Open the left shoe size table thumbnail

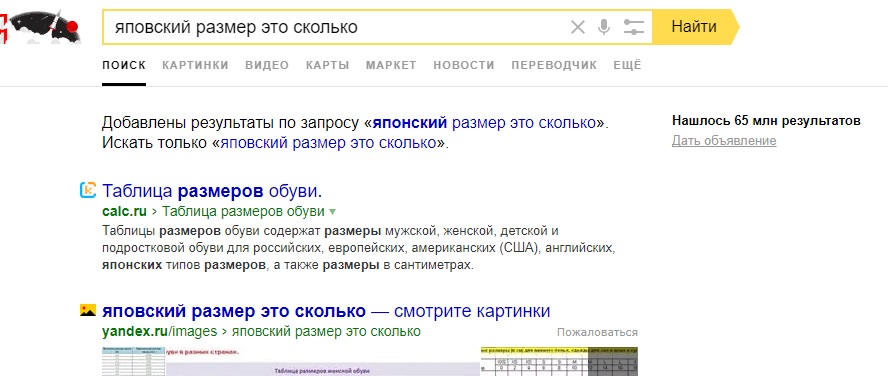134,361
